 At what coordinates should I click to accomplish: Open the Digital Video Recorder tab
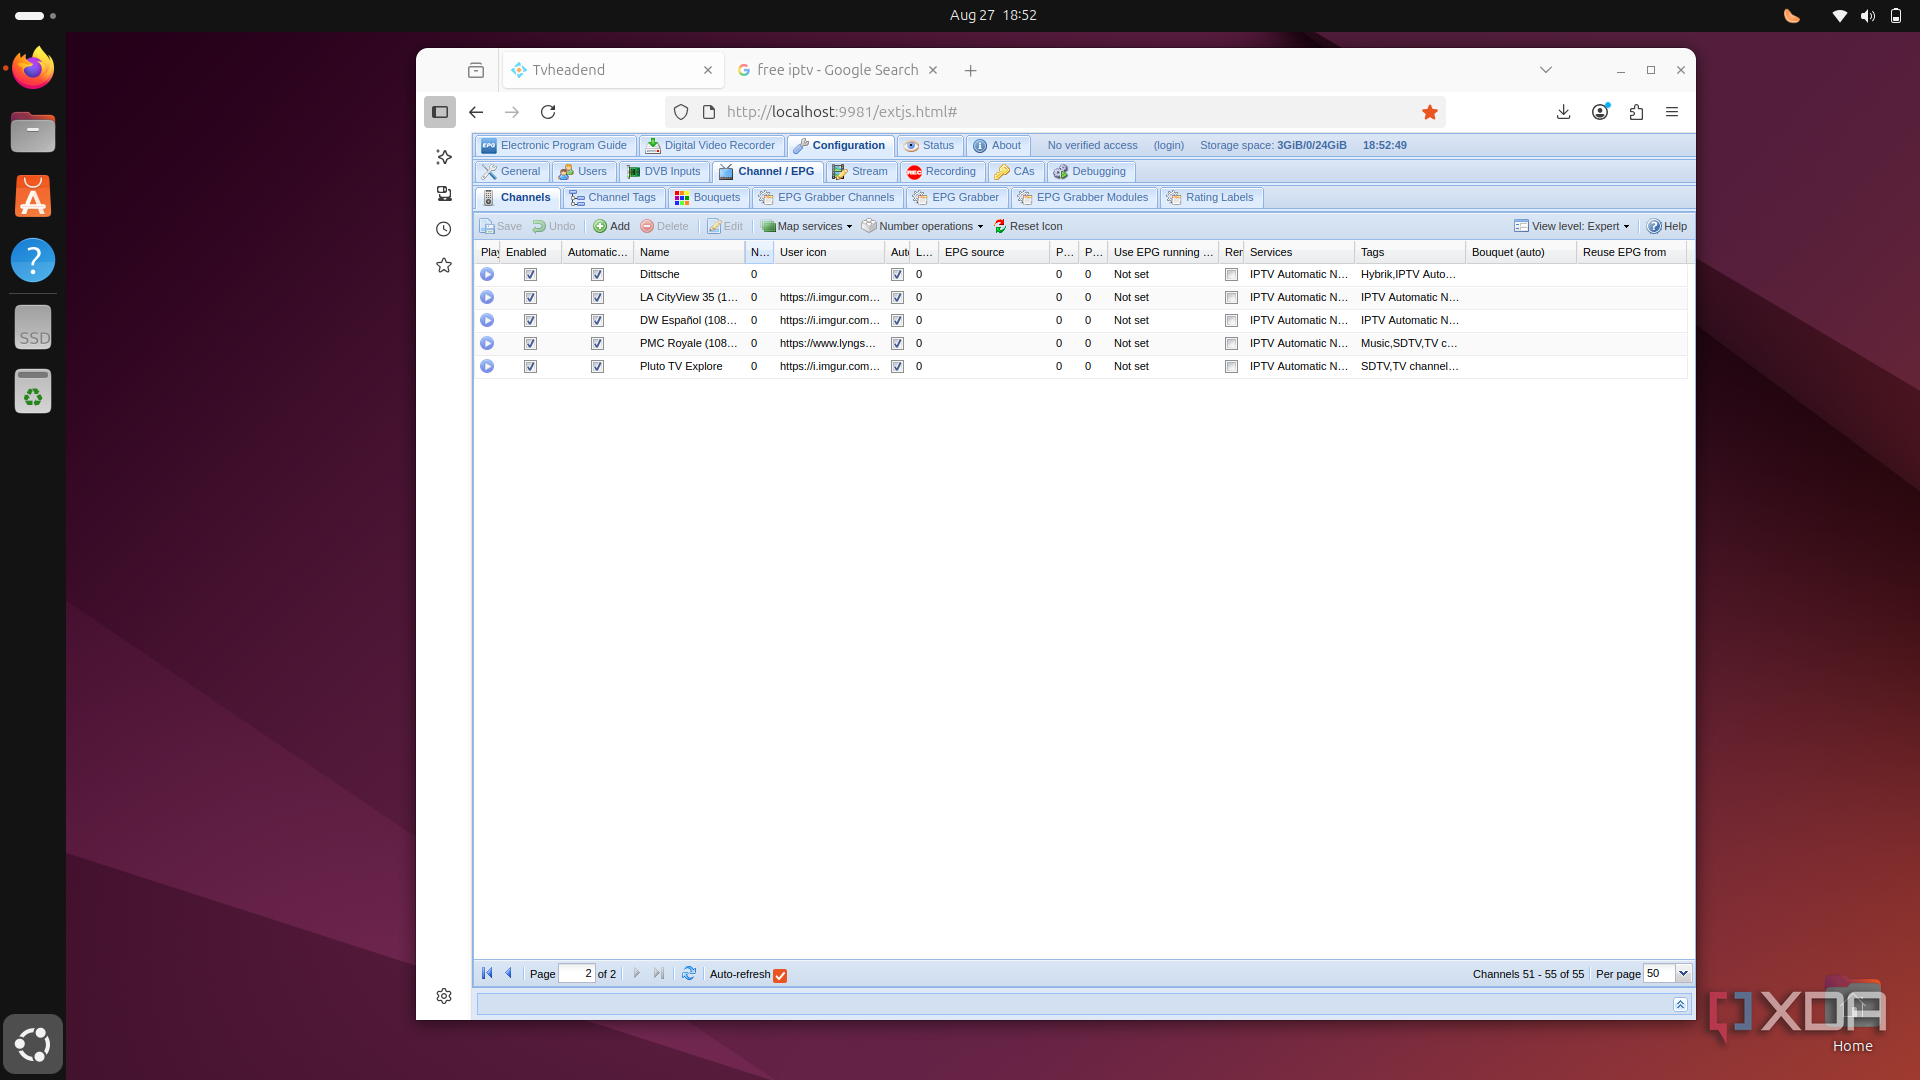click(710, 145)
